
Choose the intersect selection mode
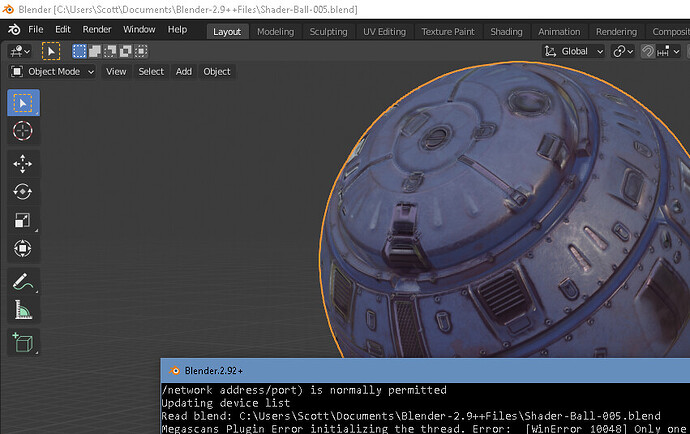[141, 51]
